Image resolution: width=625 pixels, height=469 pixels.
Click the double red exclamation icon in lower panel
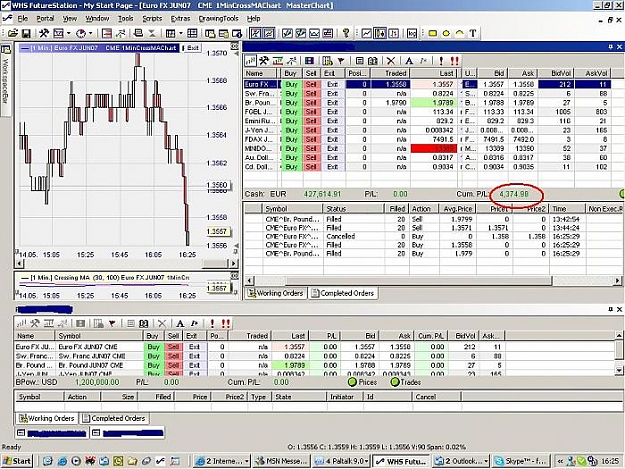click(226, 324)
